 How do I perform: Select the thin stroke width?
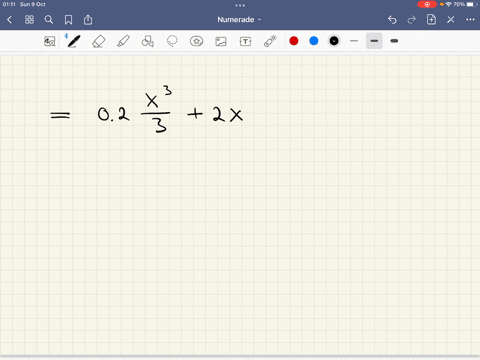354,41
